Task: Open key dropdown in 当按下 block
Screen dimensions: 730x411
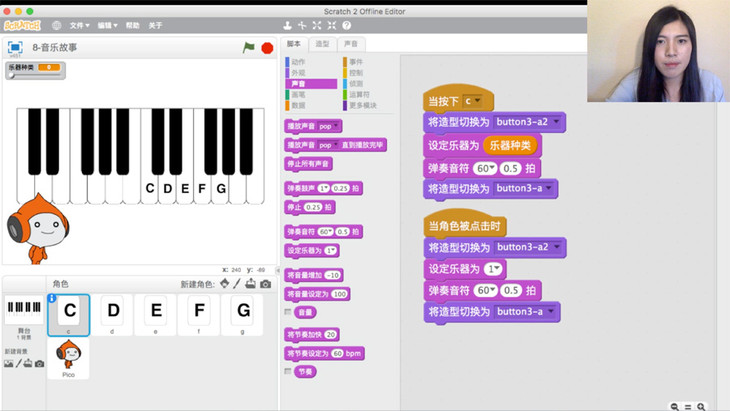Action: (x=473, y=101)
